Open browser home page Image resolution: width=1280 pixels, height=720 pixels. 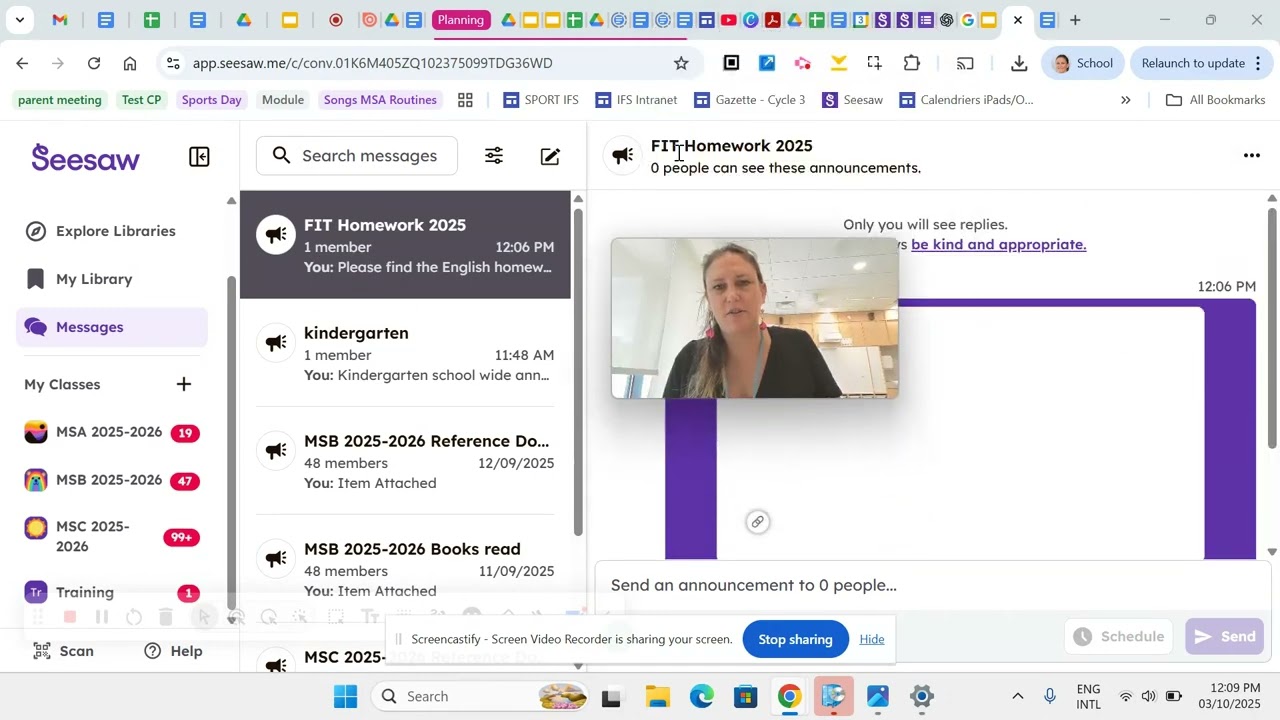[x=130, y=63]
